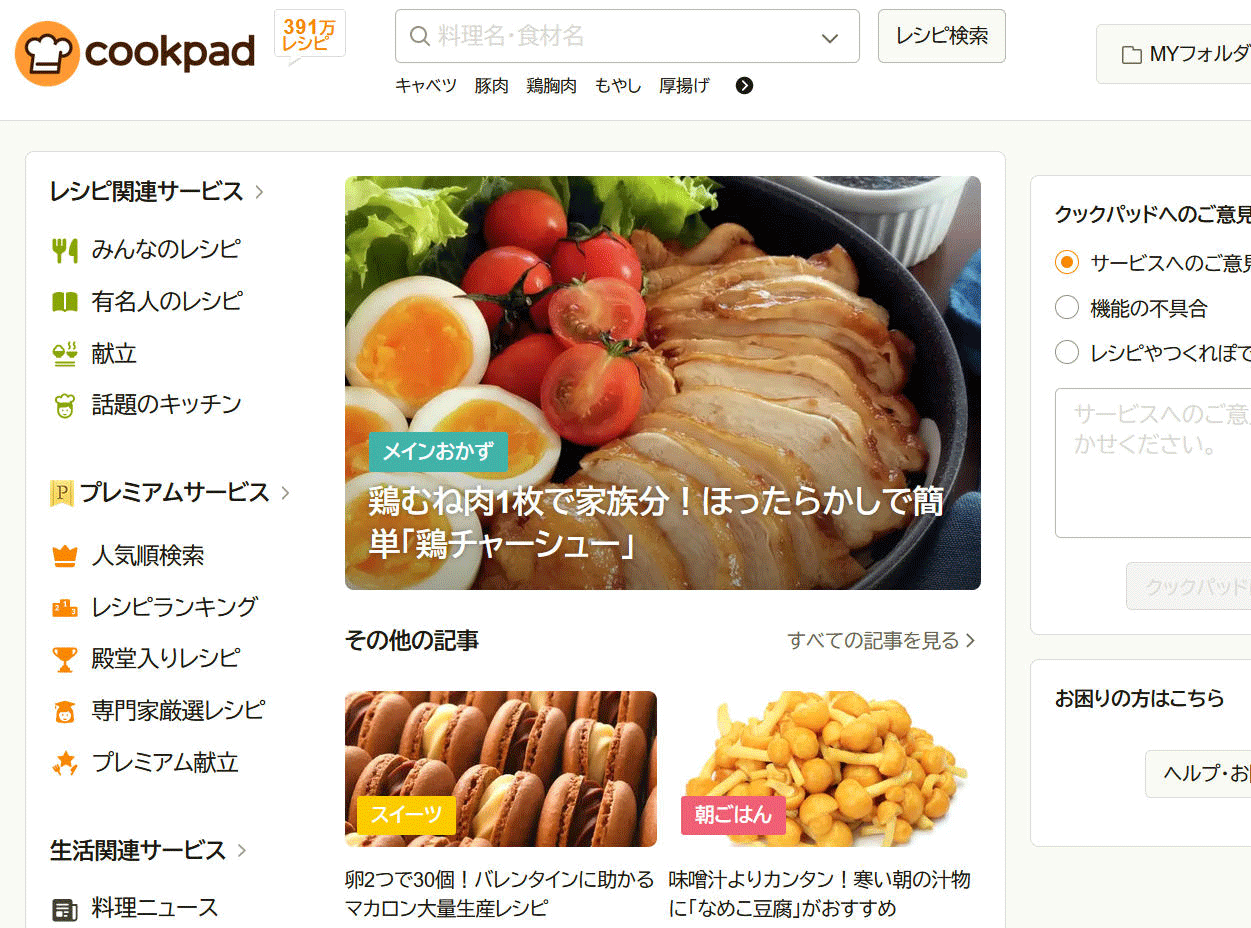Image resolution: width=1251 pixels, height=928 pixels.
Task: Select the サービスへのご意見 radio button
Action: (1067, 262)
